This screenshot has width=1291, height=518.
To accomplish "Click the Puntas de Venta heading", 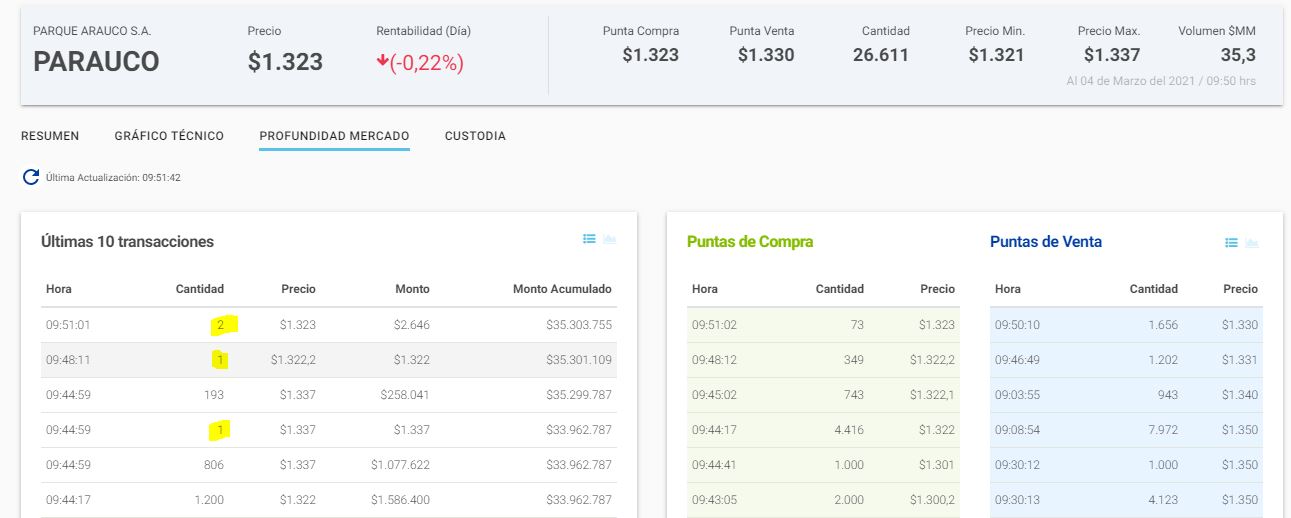I will click(x=1046, y=241).
